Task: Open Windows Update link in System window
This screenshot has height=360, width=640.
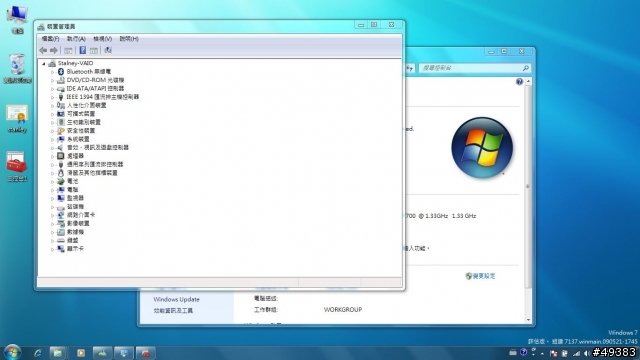Action: pos(176,299)
